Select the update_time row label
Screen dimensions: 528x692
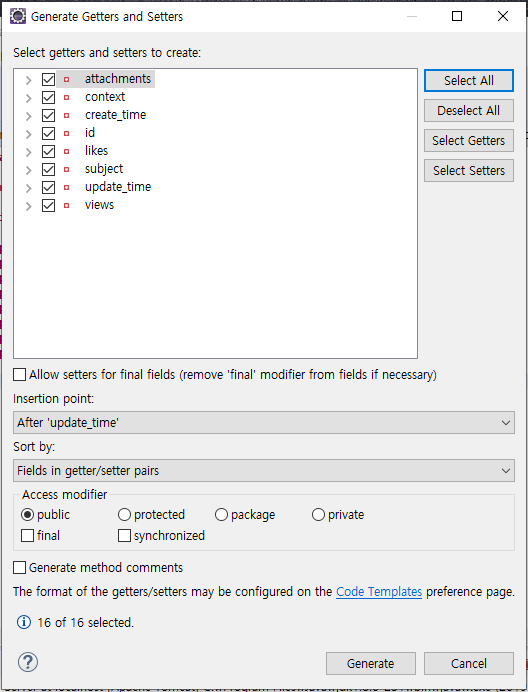(118, 187)
